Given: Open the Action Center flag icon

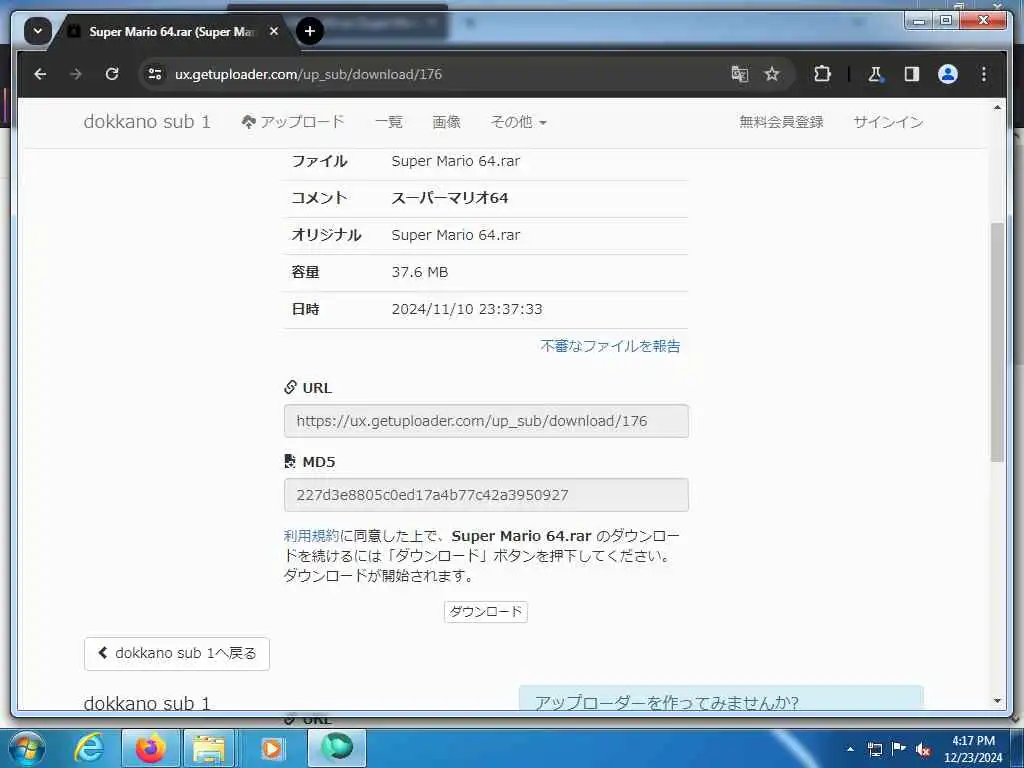Looking at the screenshot, I should pyautogui.click(x=899, y=749).
